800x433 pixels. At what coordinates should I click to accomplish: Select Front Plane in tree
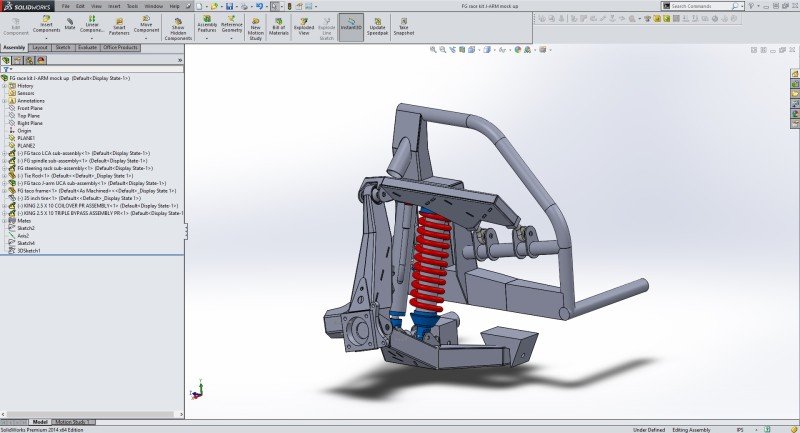click(30, 108)
